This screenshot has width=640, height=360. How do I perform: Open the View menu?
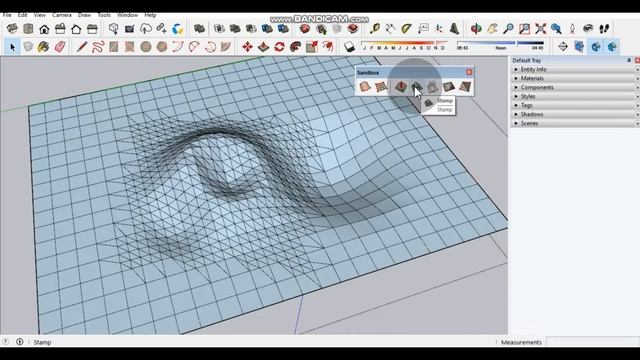40,15
